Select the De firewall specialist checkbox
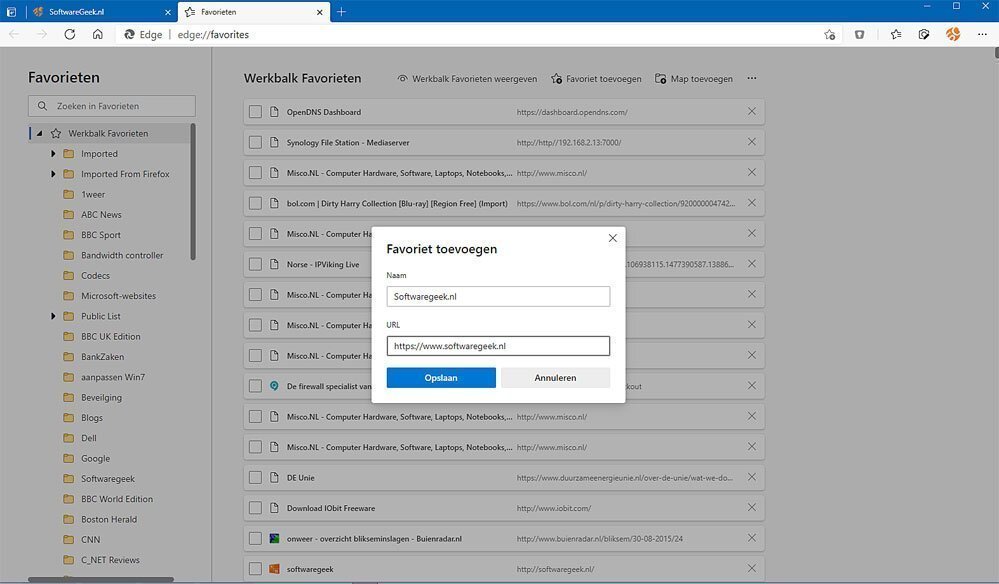 pos(255,386)
